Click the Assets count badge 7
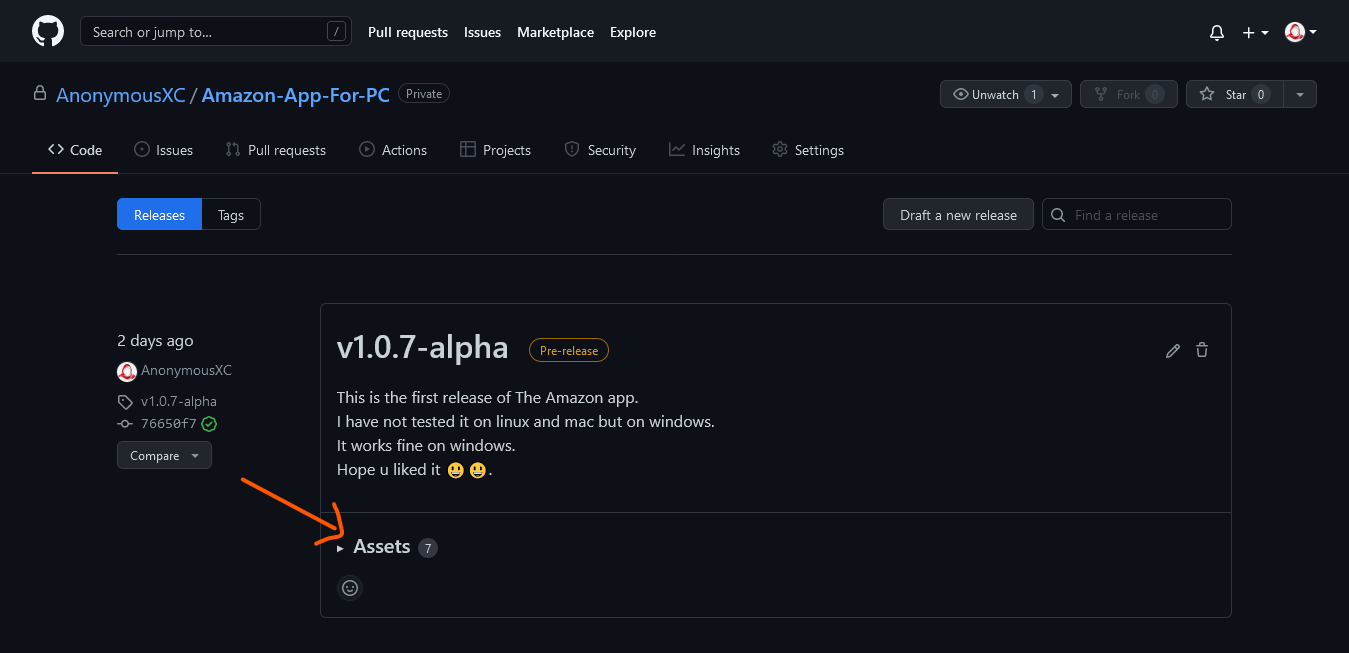The image size is (1349, 653). [428, 548]
